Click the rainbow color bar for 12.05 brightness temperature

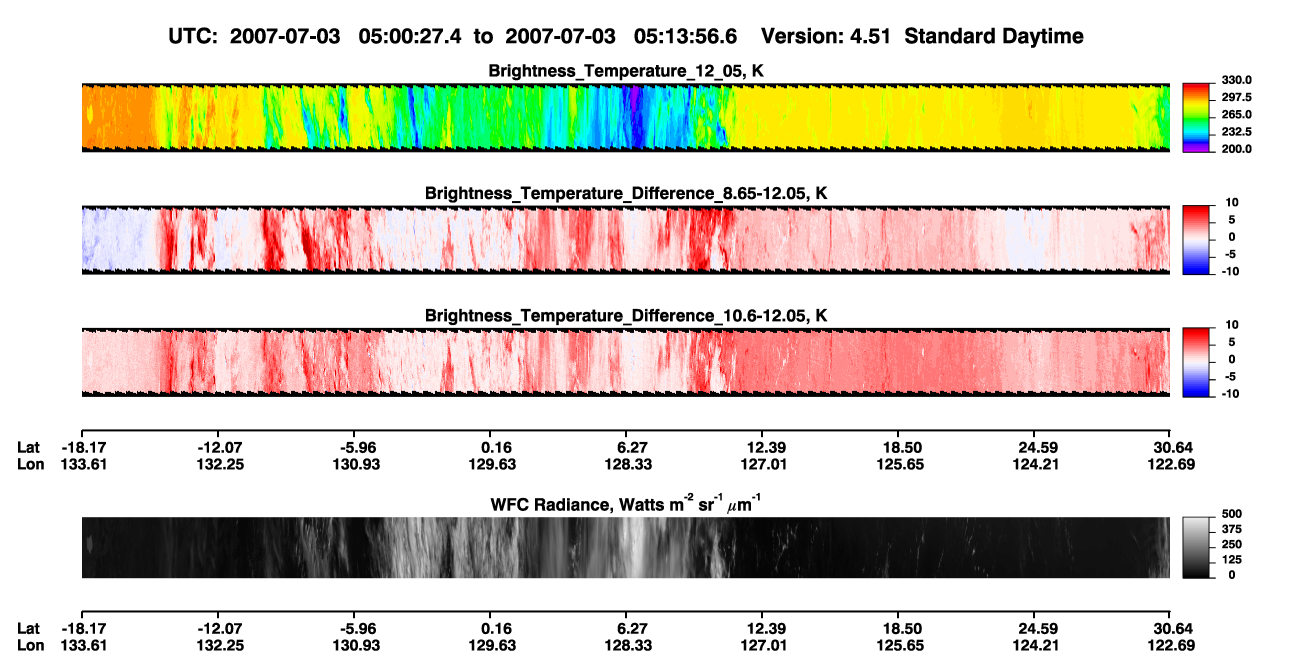[x=1196, y=118]
